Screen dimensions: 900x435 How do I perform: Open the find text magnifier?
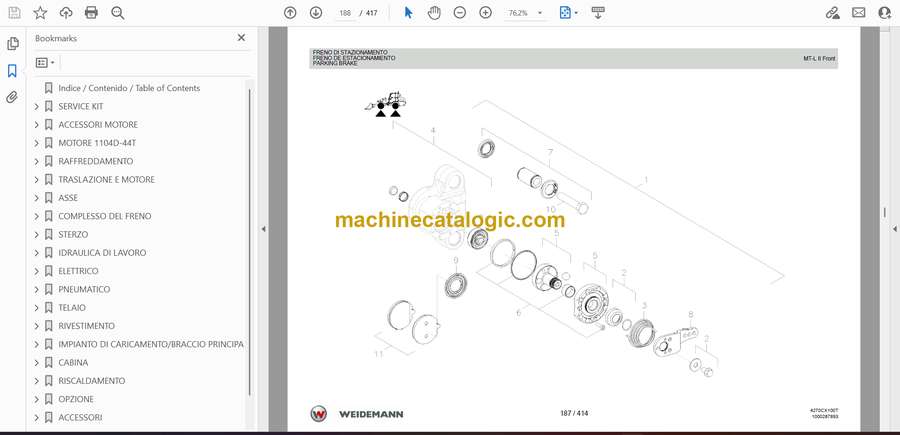[118, 13]
